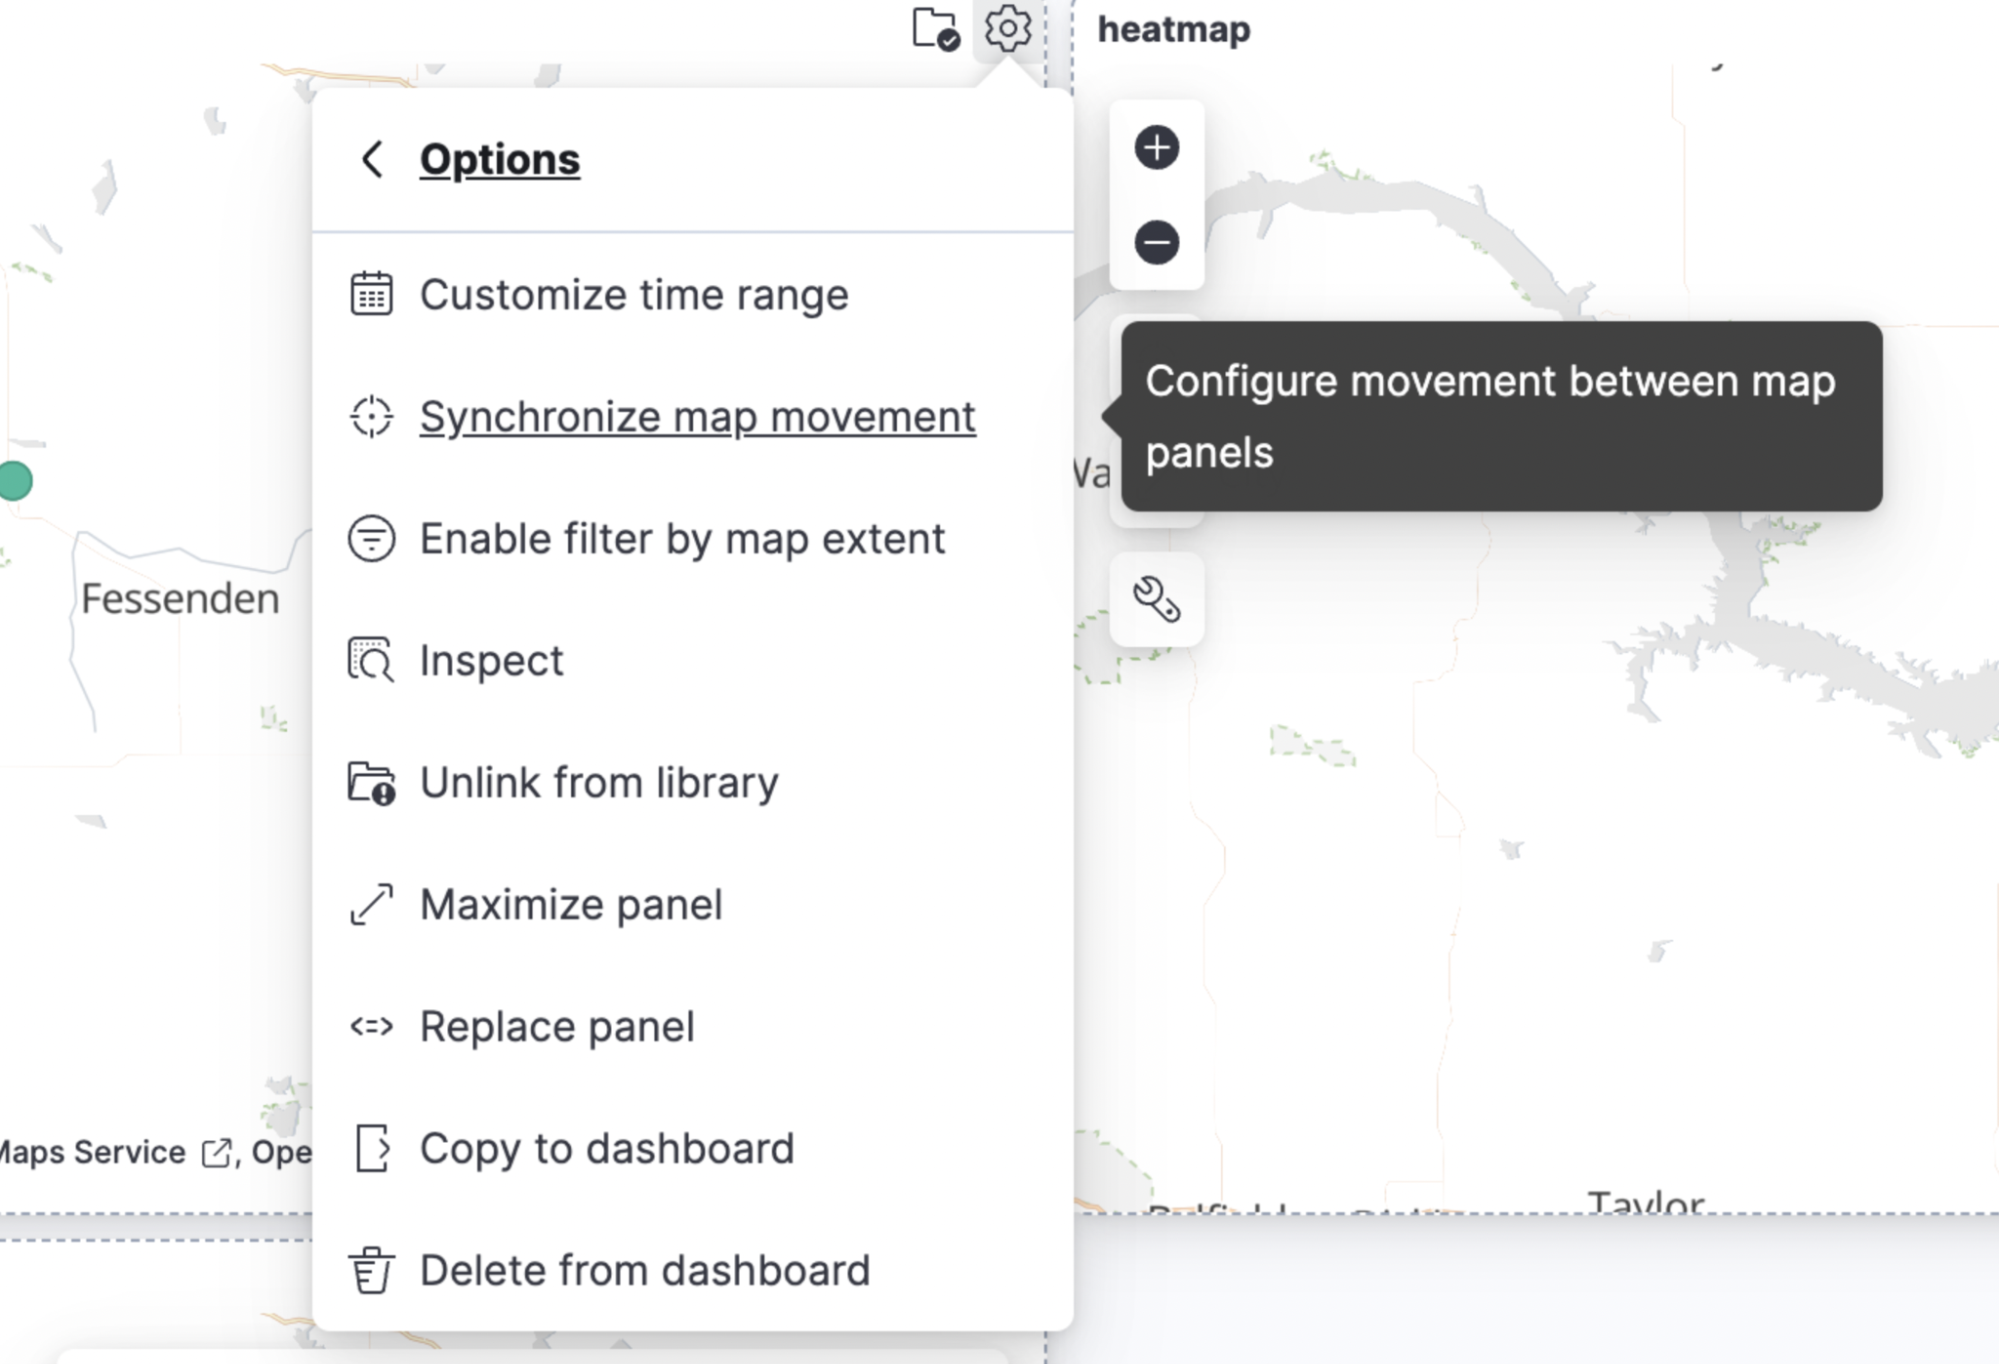Image resolution: width=1999 pixels, height=1364 pixels.
Task: Click the map zoom in button
Action: click(1157, 148)
